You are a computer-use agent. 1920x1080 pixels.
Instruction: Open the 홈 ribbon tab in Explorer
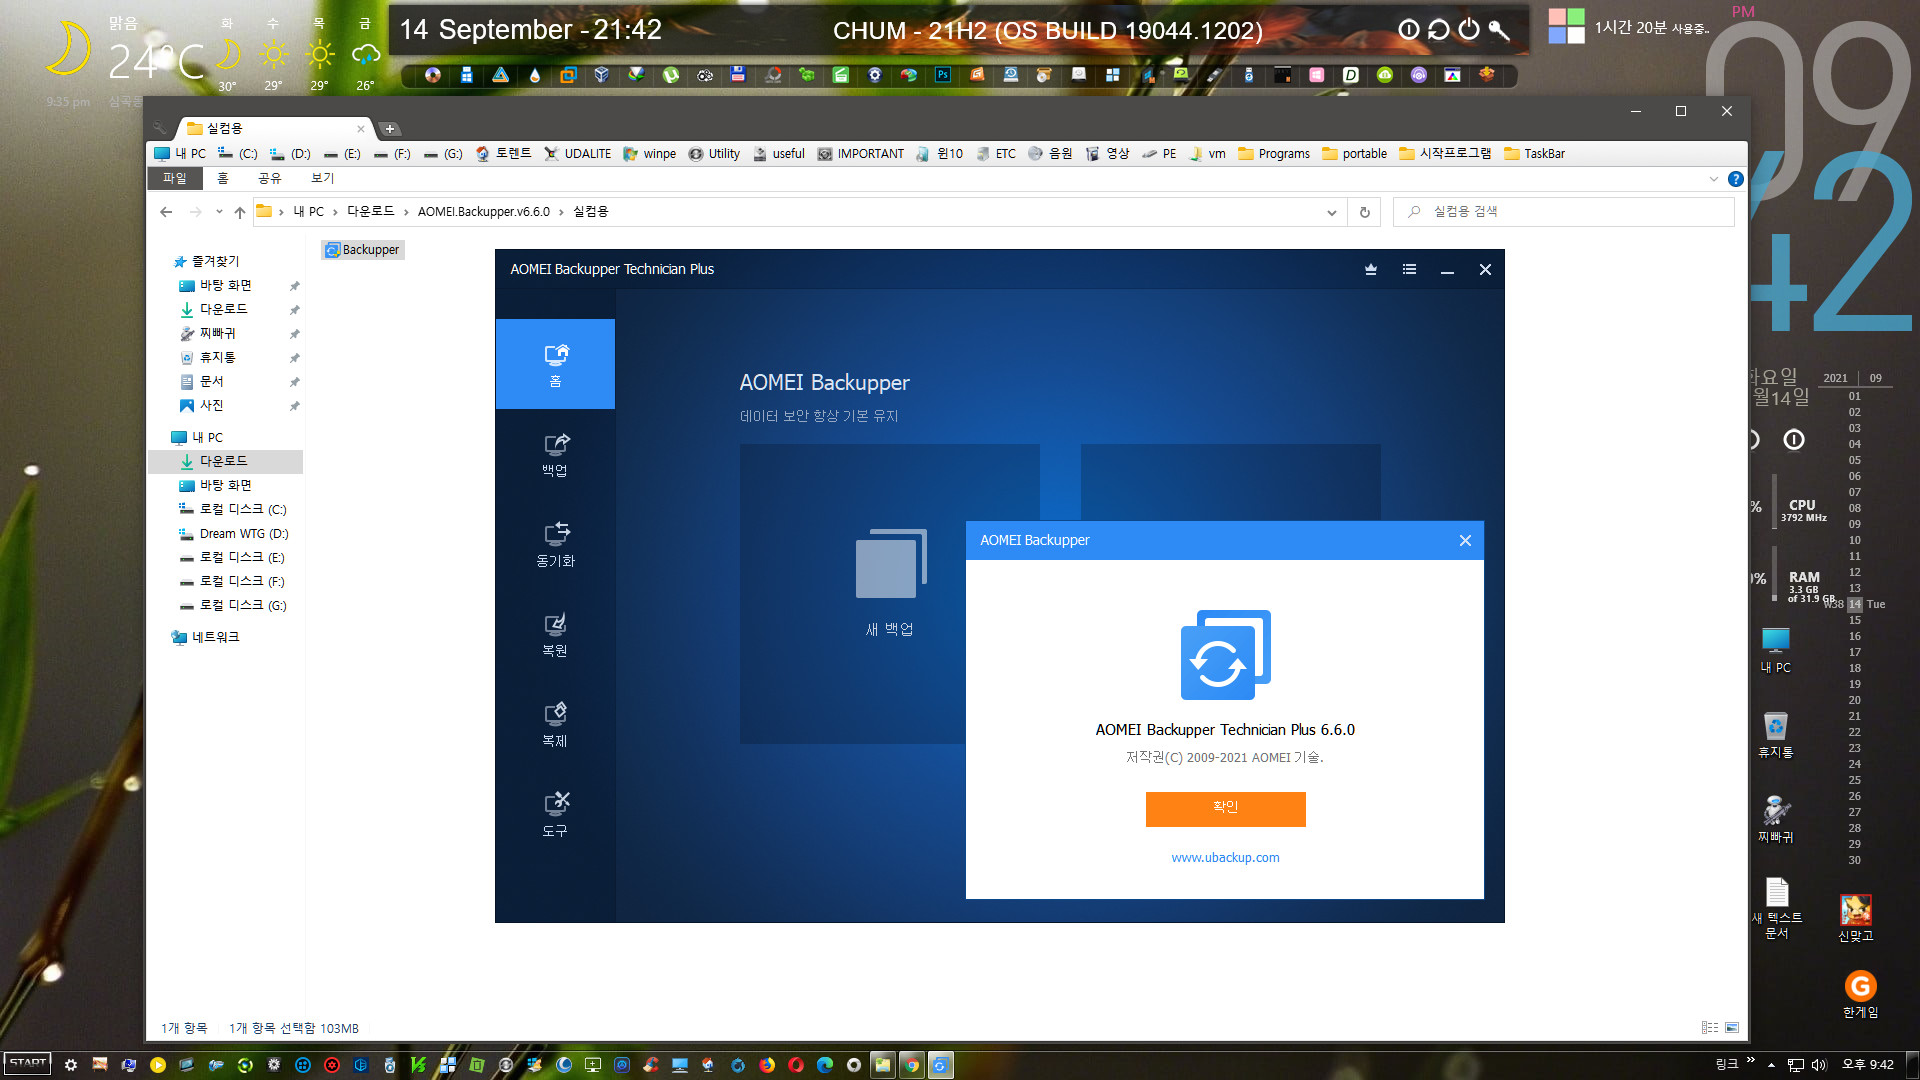(x=223, y=178)
